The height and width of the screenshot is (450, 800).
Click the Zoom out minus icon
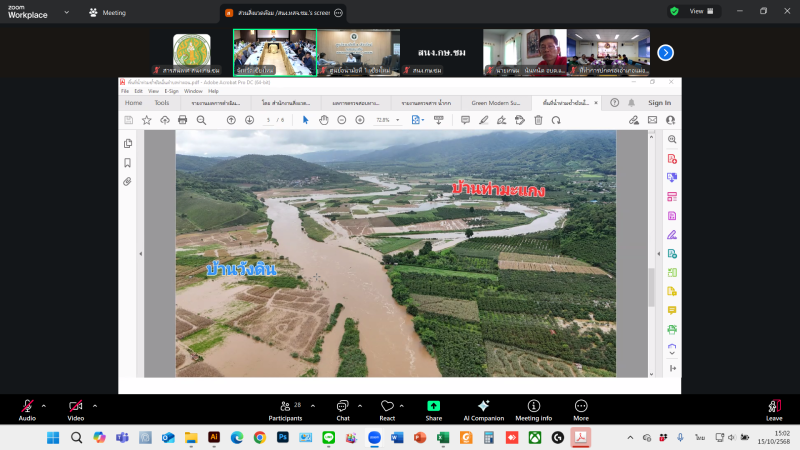(x=343, y=120)
